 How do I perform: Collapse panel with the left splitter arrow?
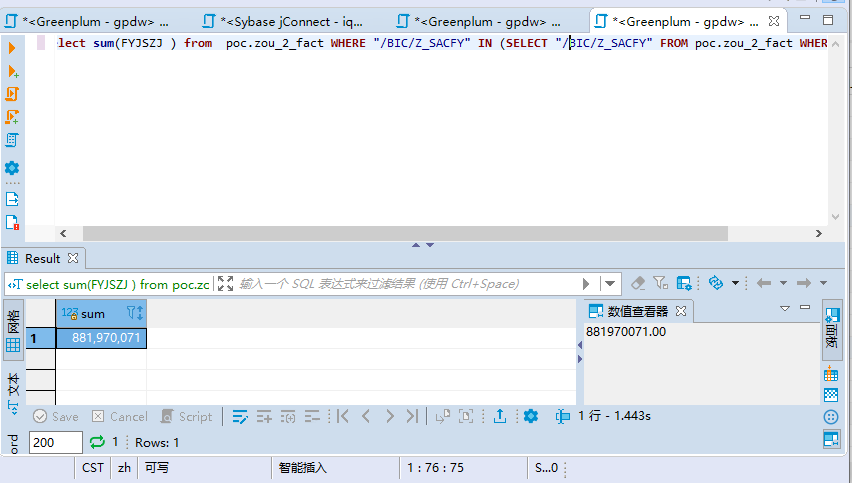click(x=580, y=345)
